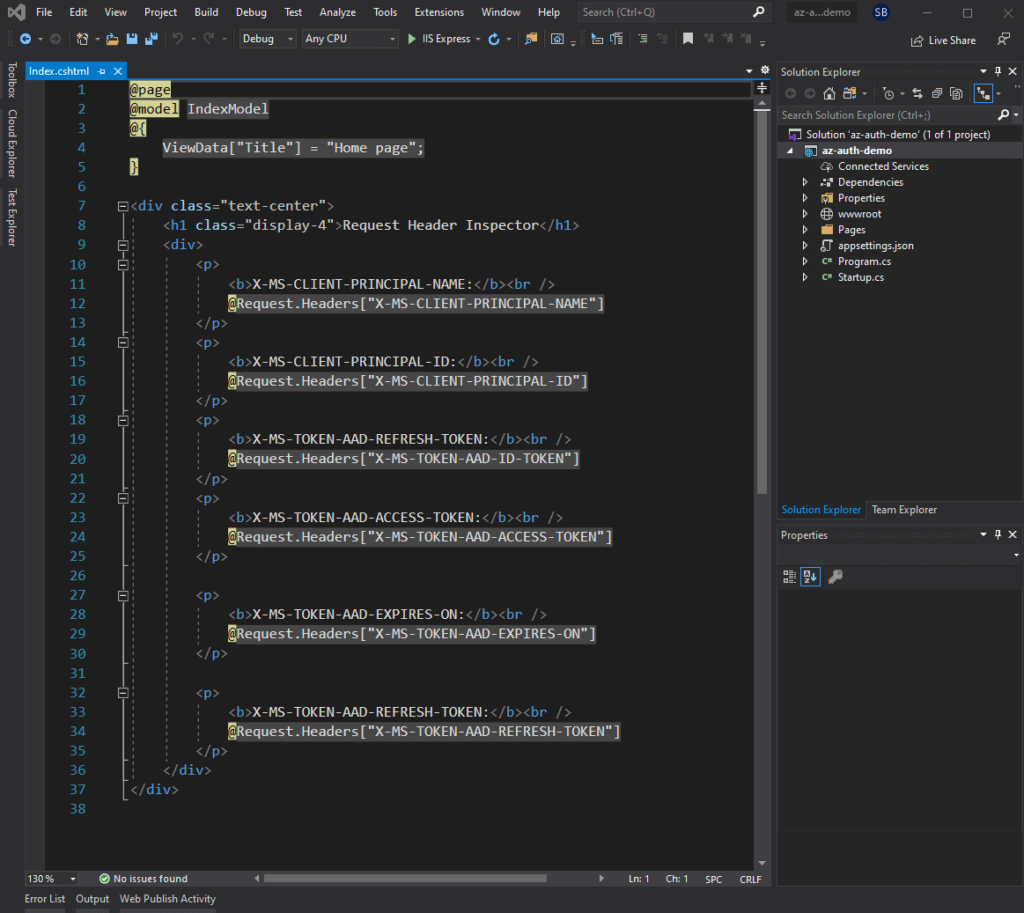This screenshot has width=1024, height=913.
Task: Start IIS Express with the green play icon
Action: [411, 39]
